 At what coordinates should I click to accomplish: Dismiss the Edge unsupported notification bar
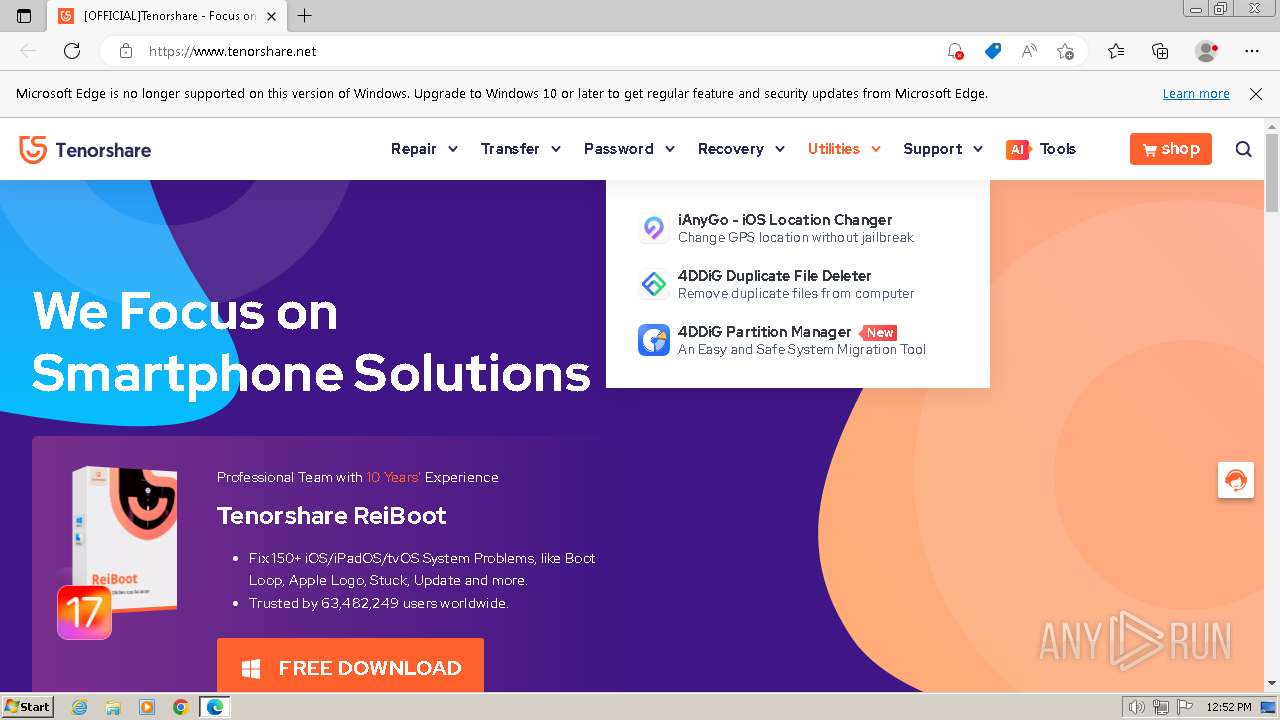click(1256, 93)
